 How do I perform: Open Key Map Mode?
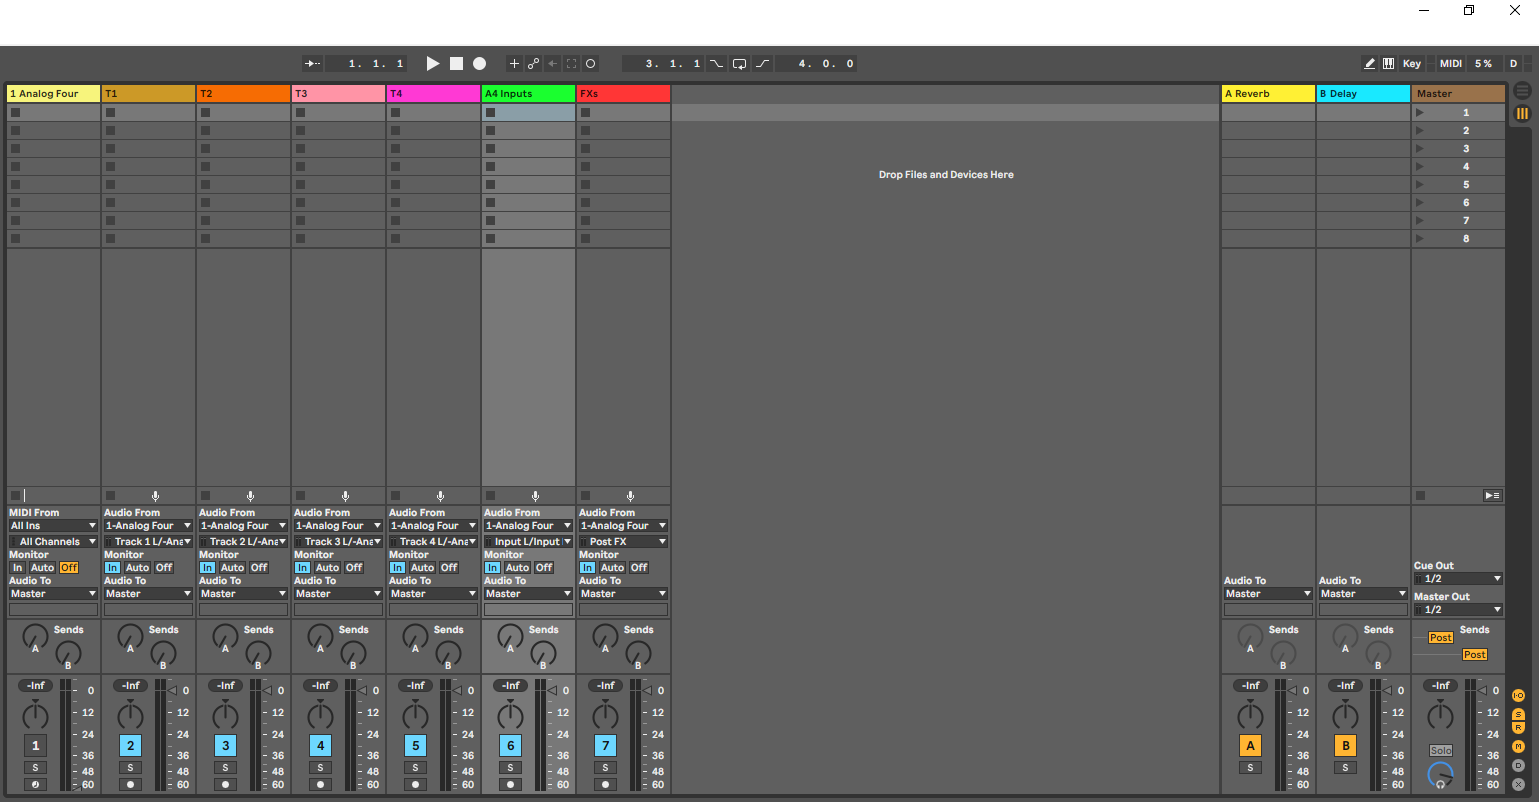(x=1411, y=63)
